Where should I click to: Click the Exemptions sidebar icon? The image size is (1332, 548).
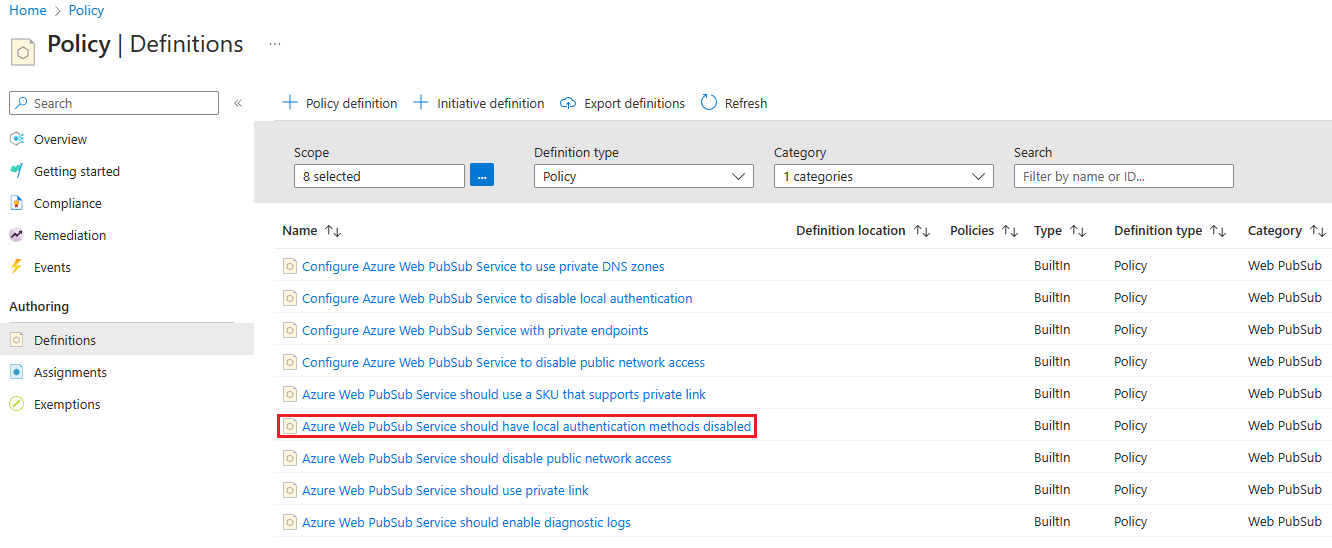click(x=16, y=404)
